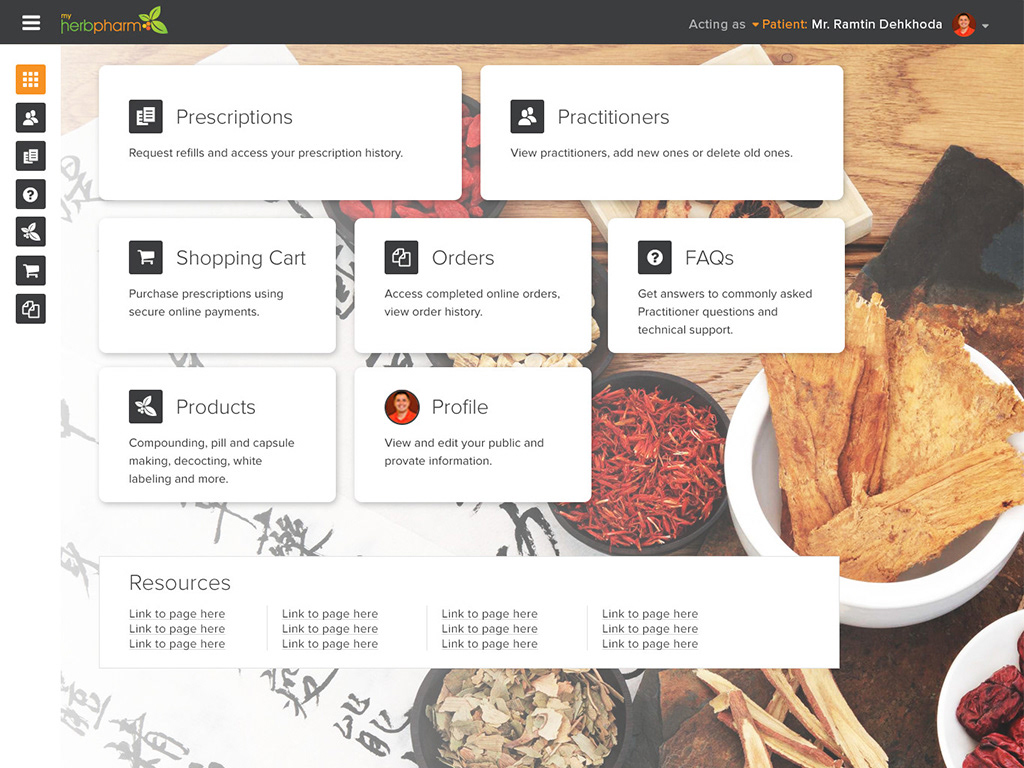This screenshot has height=768, width=1024.
Task: Click the my herbpharm logo
Action: point(114,22)
